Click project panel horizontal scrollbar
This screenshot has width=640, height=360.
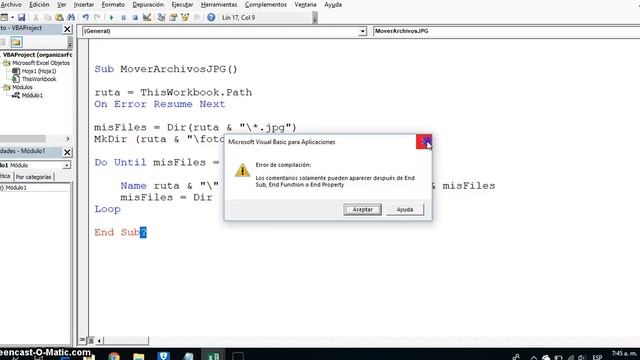(x=23, y=139)
